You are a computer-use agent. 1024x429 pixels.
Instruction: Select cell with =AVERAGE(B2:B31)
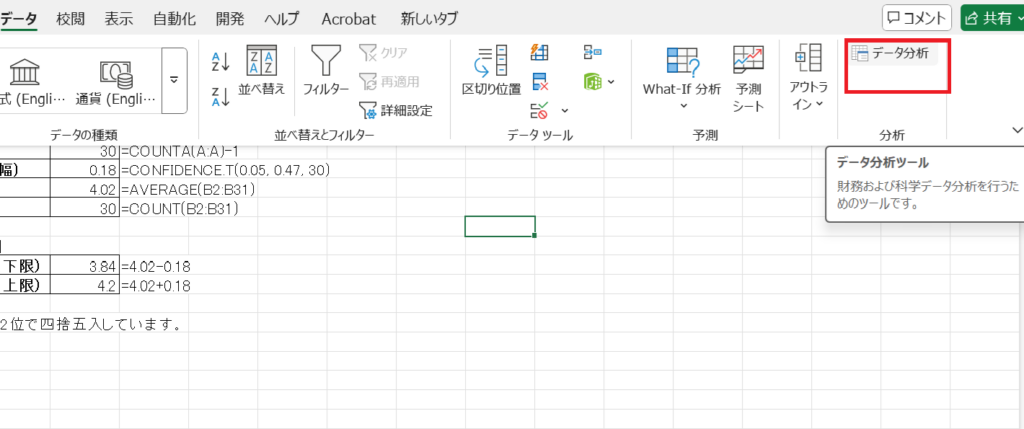188,189
